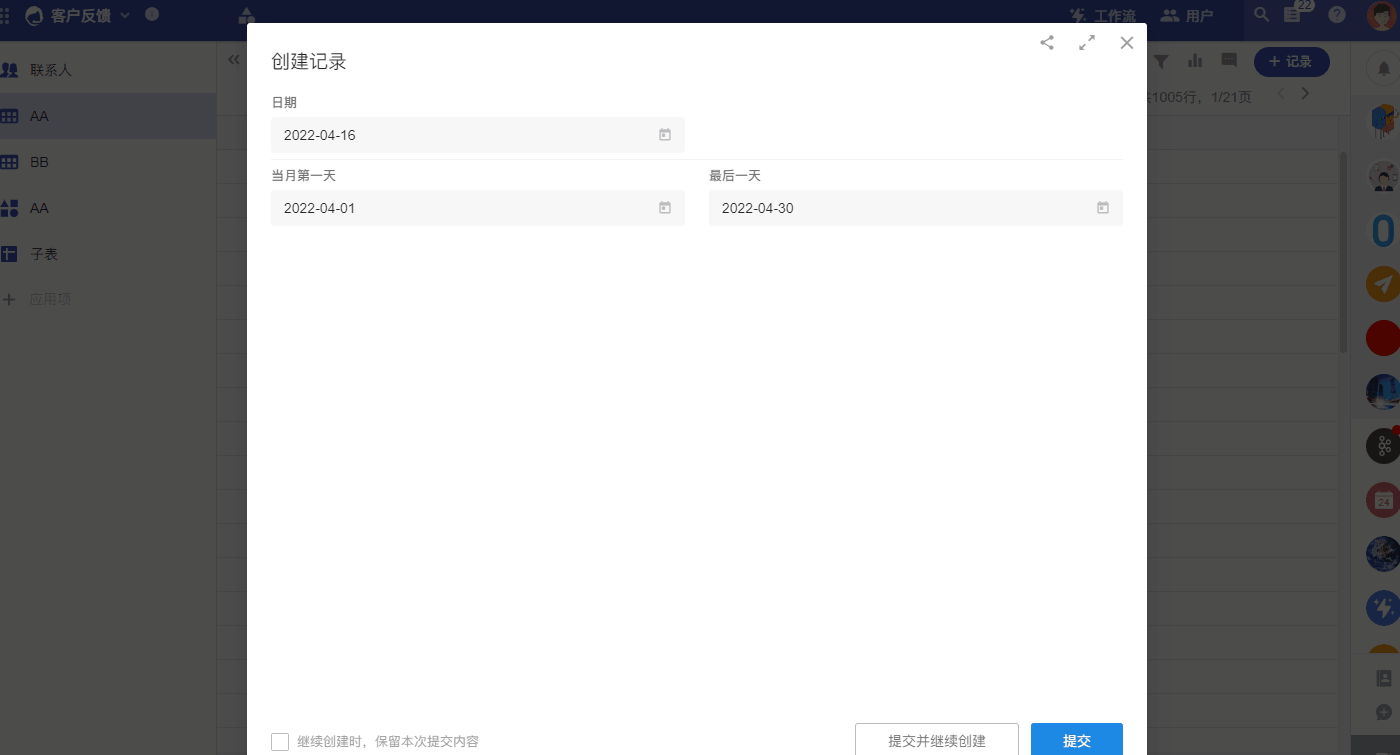Image resolution: width=1400 pixels, height=755 pixels.
Task: Open calendar picker for 最后一天 field
Action: [x=1103, y=208]
